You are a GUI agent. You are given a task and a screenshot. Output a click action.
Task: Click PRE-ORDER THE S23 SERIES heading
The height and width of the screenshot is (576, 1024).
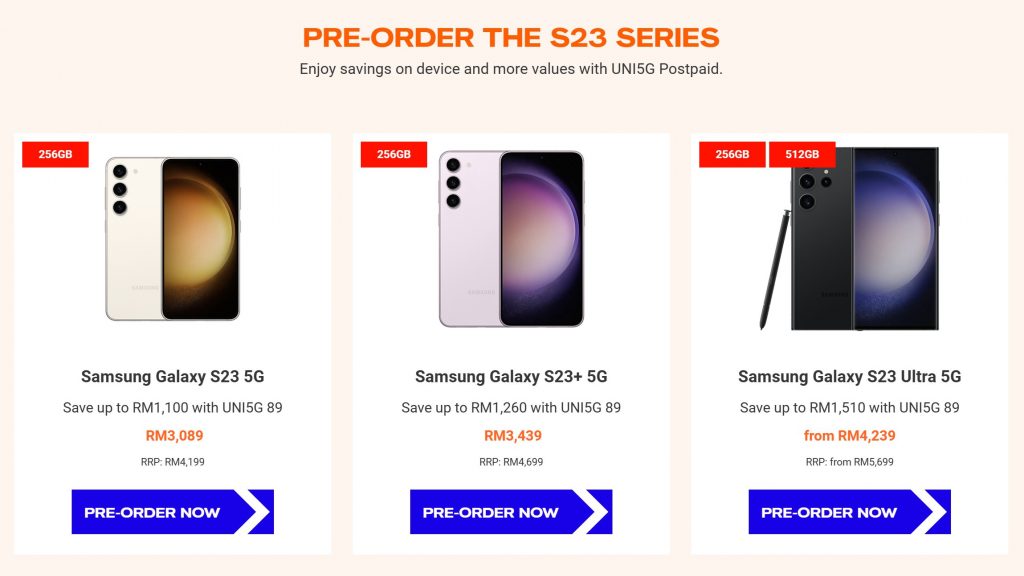point(511,38)
